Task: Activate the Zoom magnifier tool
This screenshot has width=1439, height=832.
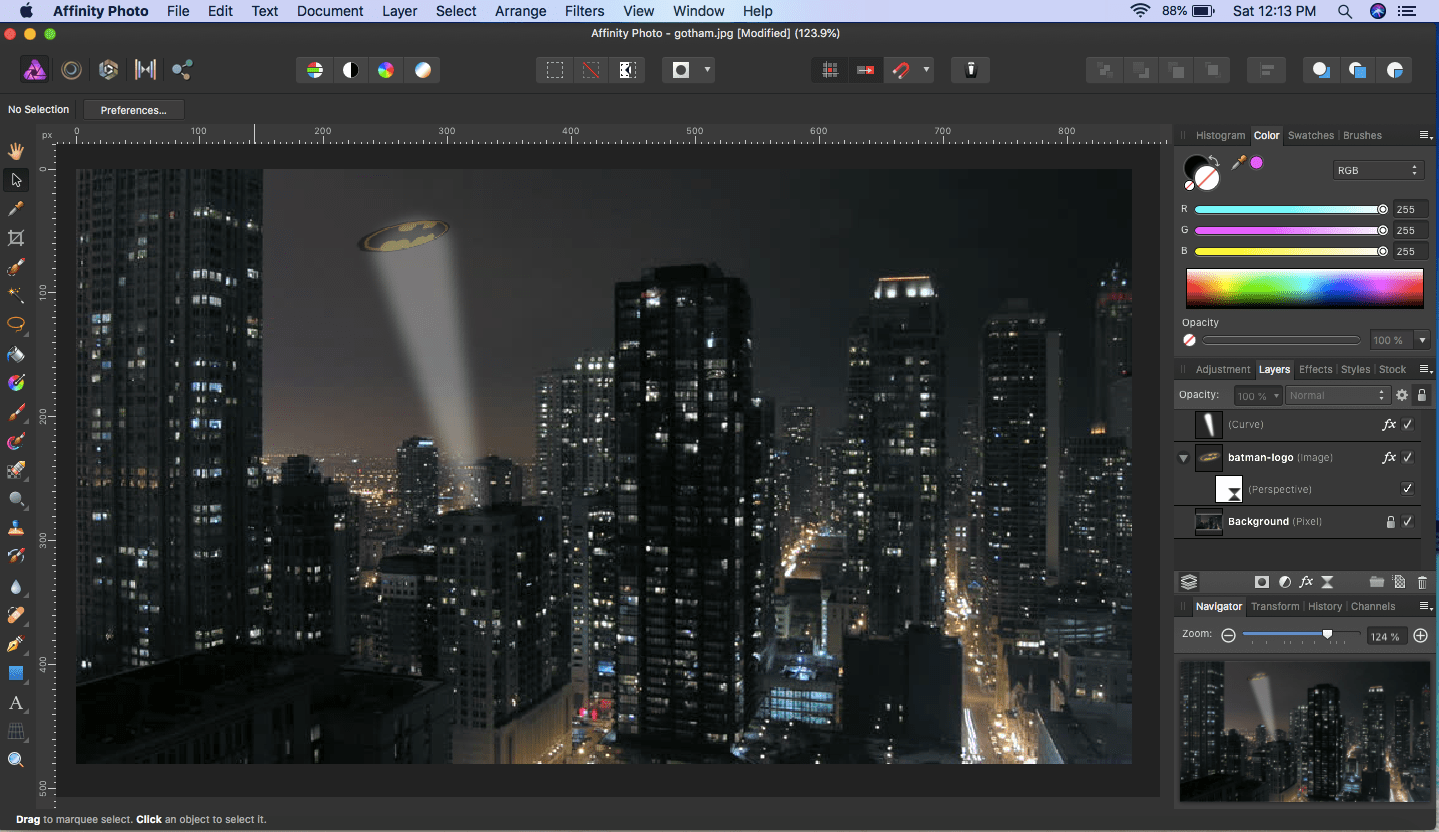Action: point(16,760)
